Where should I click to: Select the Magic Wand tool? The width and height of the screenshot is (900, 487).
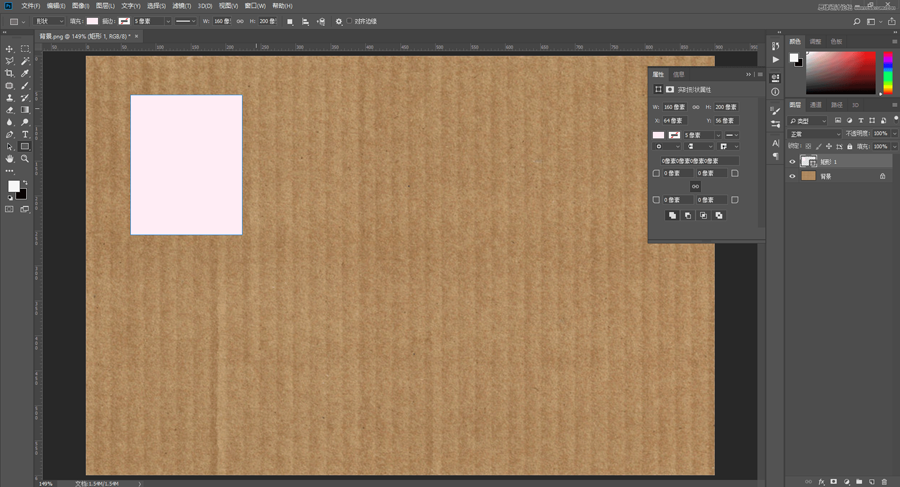(x=25, y=61)
